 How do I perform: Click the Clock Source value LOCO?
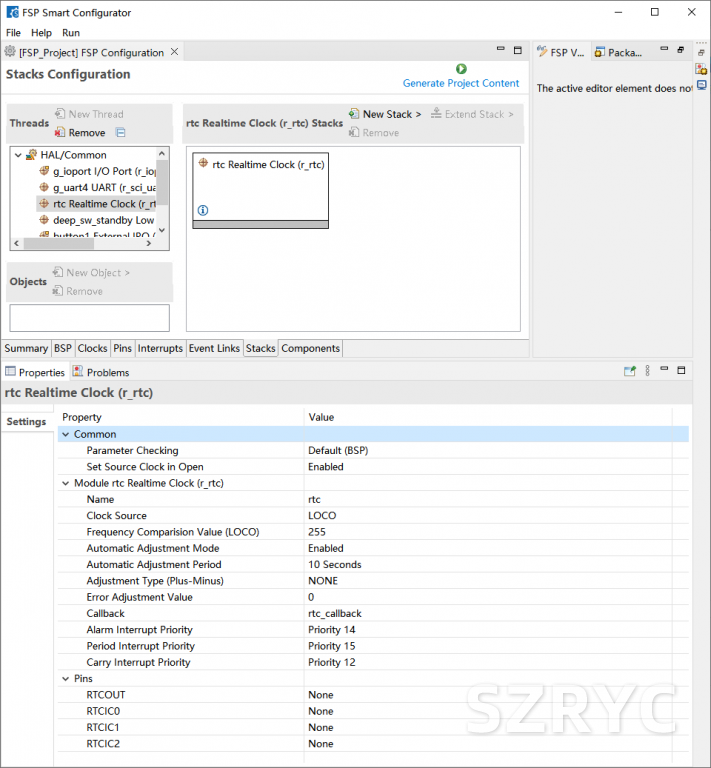(322, 516)
